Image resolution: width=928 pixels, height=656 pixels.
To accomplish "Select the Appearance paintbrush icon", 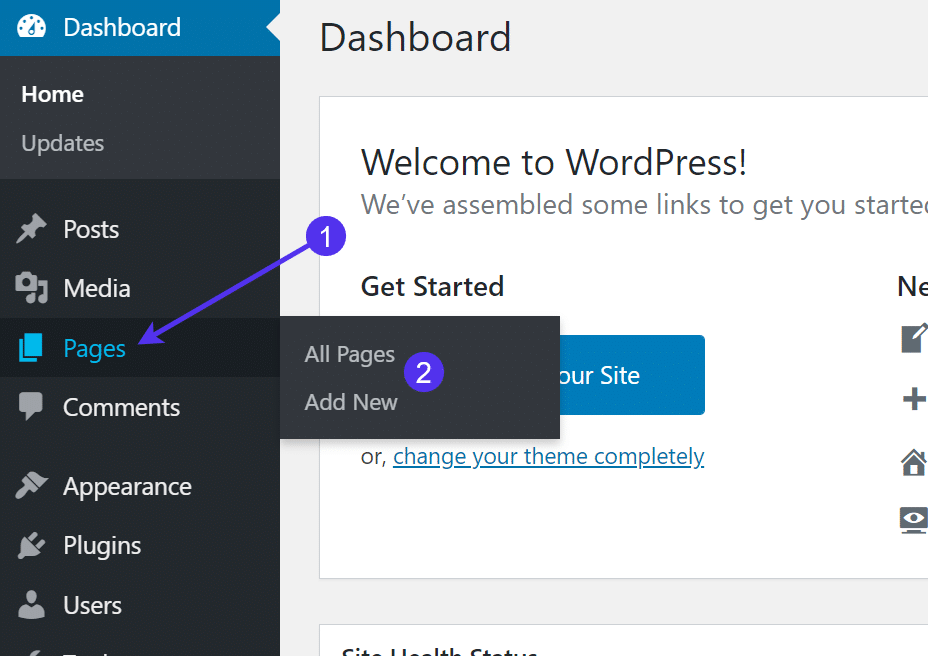I will (30, 486).
